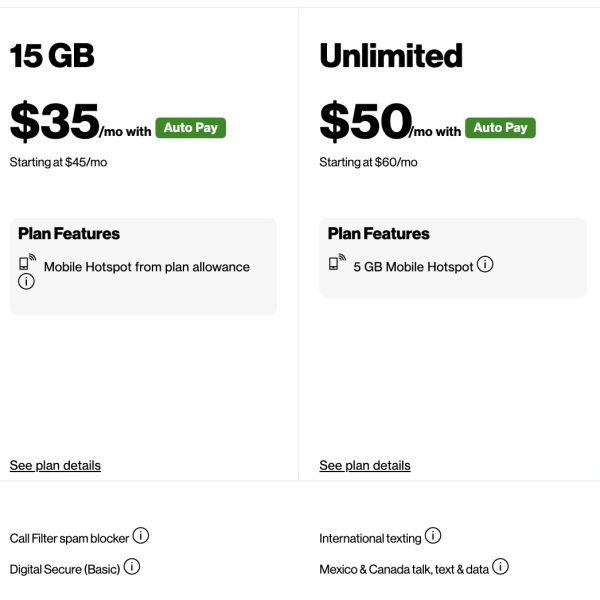Select the 15 GB plan heading
Screen dimensions: 600x600
click(x=52, y=56)
